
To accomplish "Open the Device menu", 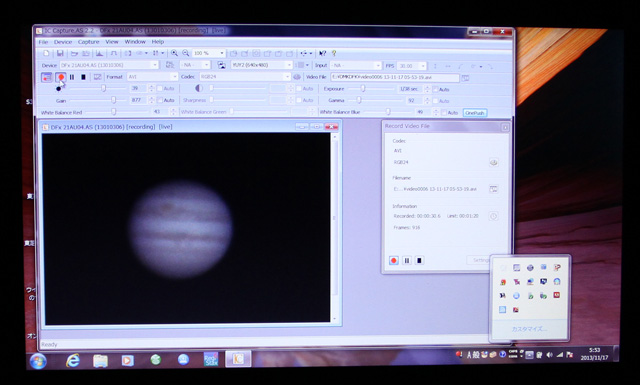I will (x=63, y=42).
